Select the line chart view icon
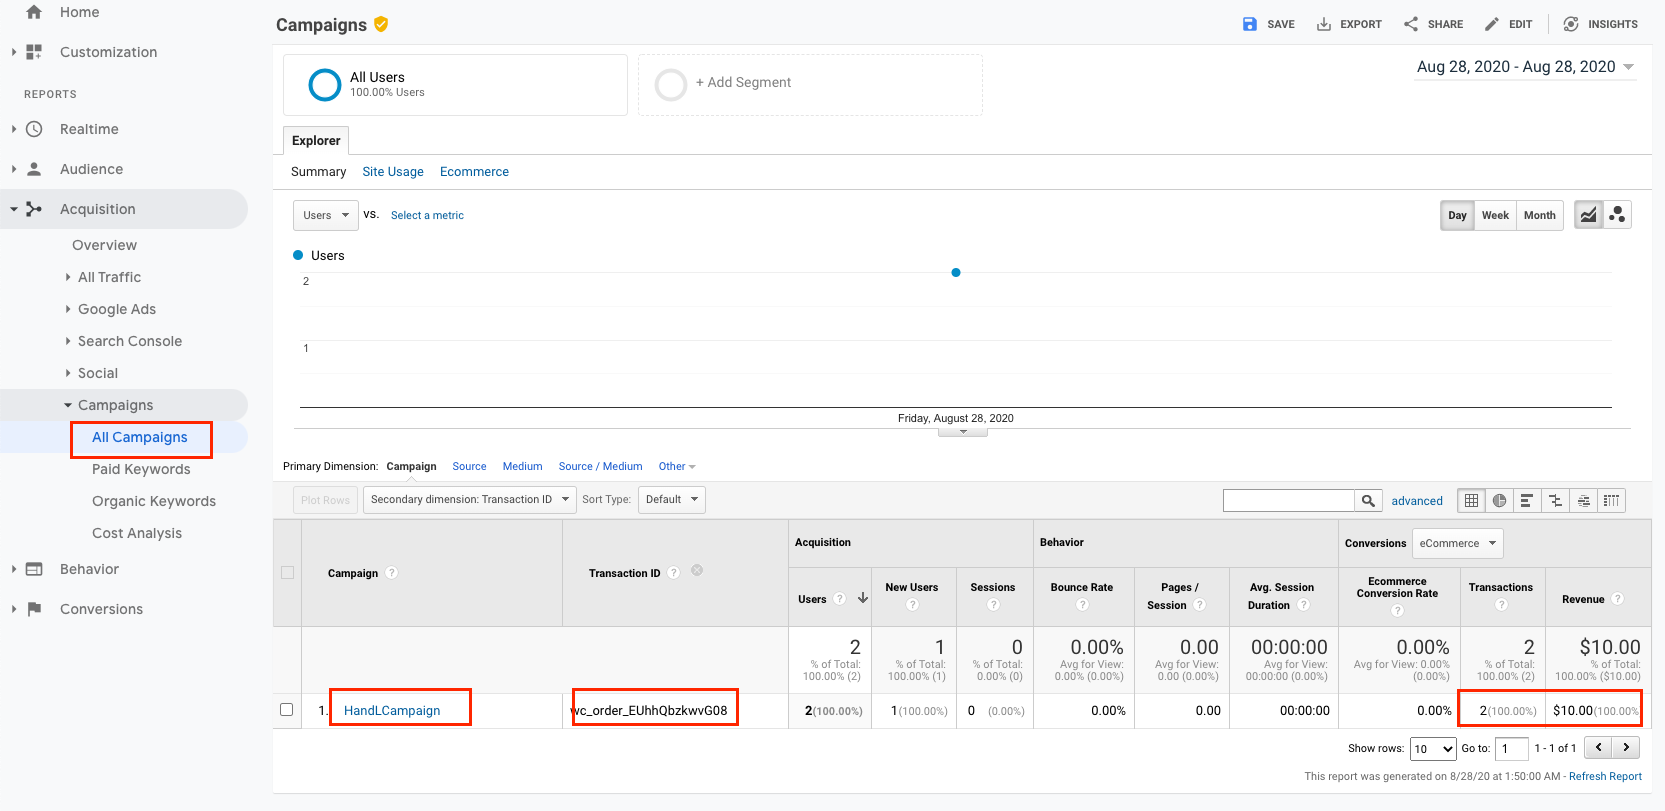The image size is (1665, 811). pyautogui.click(x=1588, y=215)
